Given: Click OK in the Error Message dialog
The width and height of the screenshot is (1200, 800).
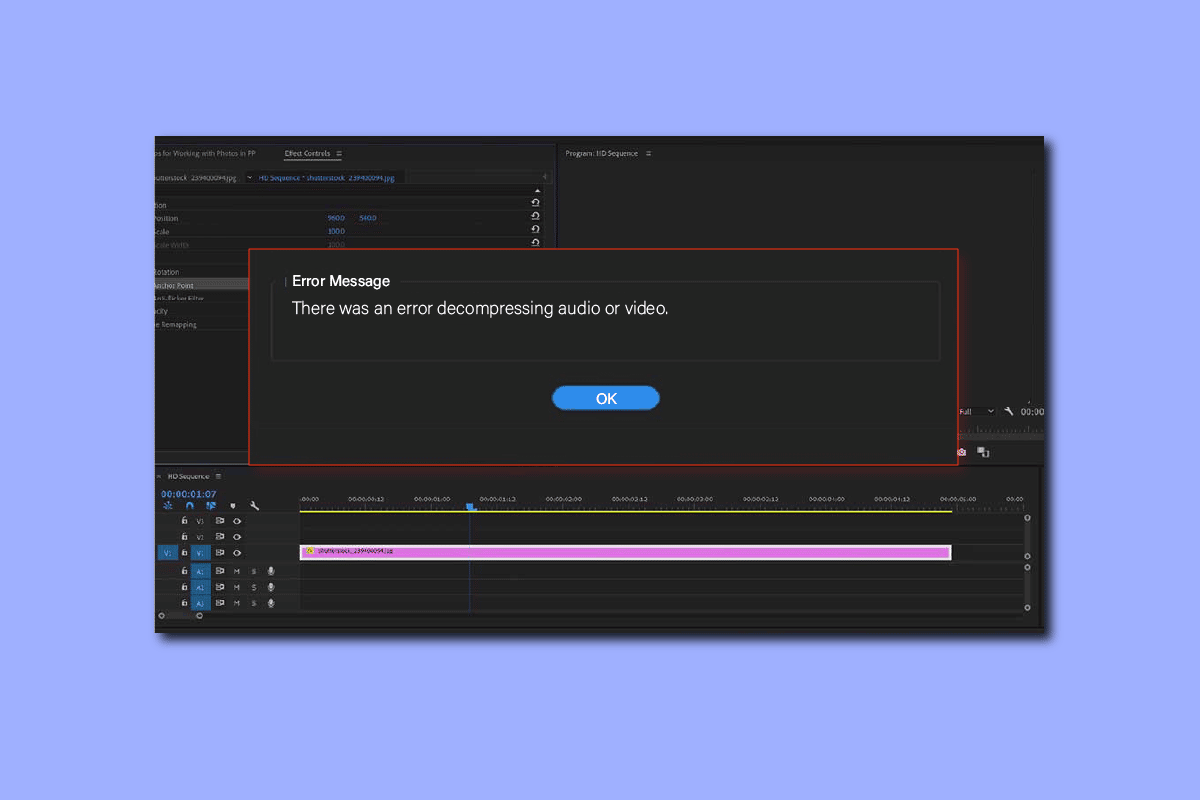Looking at the screenshot, I should point(605,398).
